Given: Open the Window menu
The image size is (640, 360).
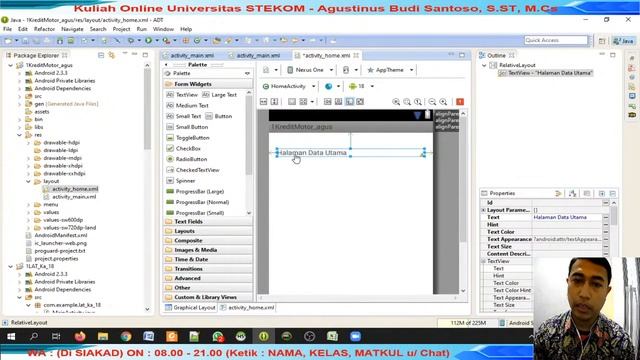Looking at the screenshot, I should [x=163, y=29].
